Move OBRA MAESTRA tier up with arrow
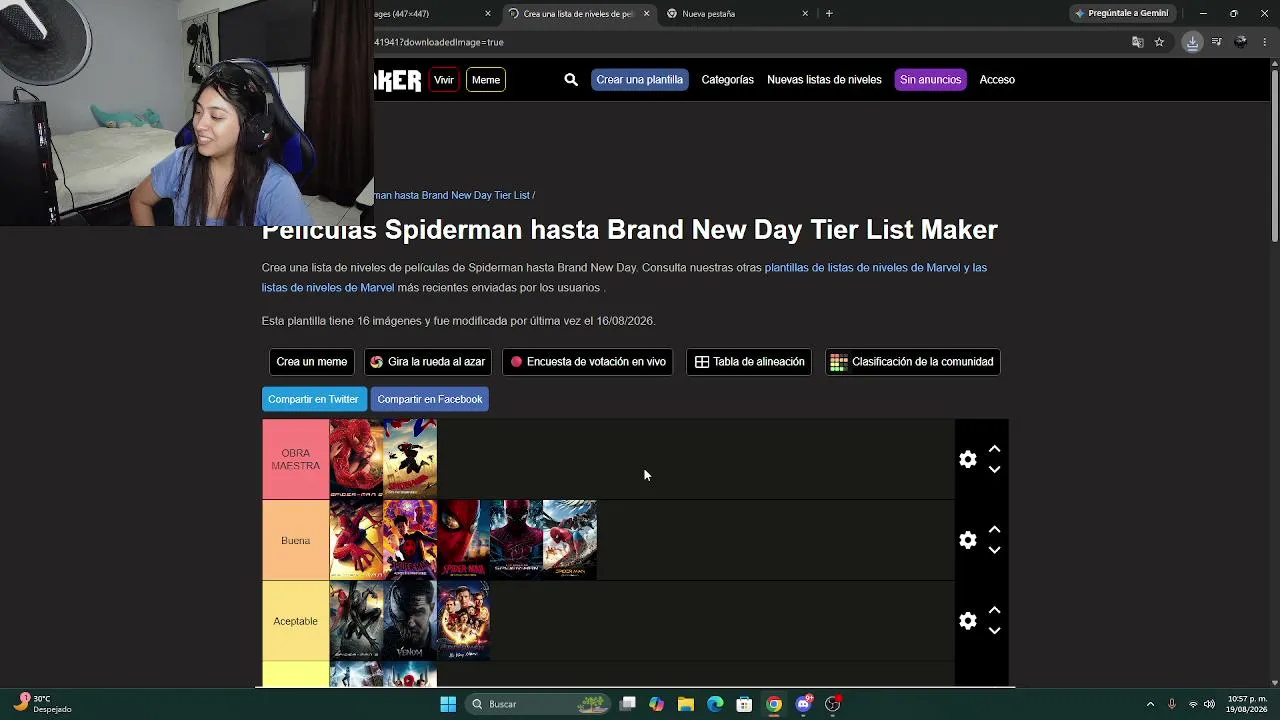Image resolution: width=1280 pixels, height=720 pixels. [994, 449]
